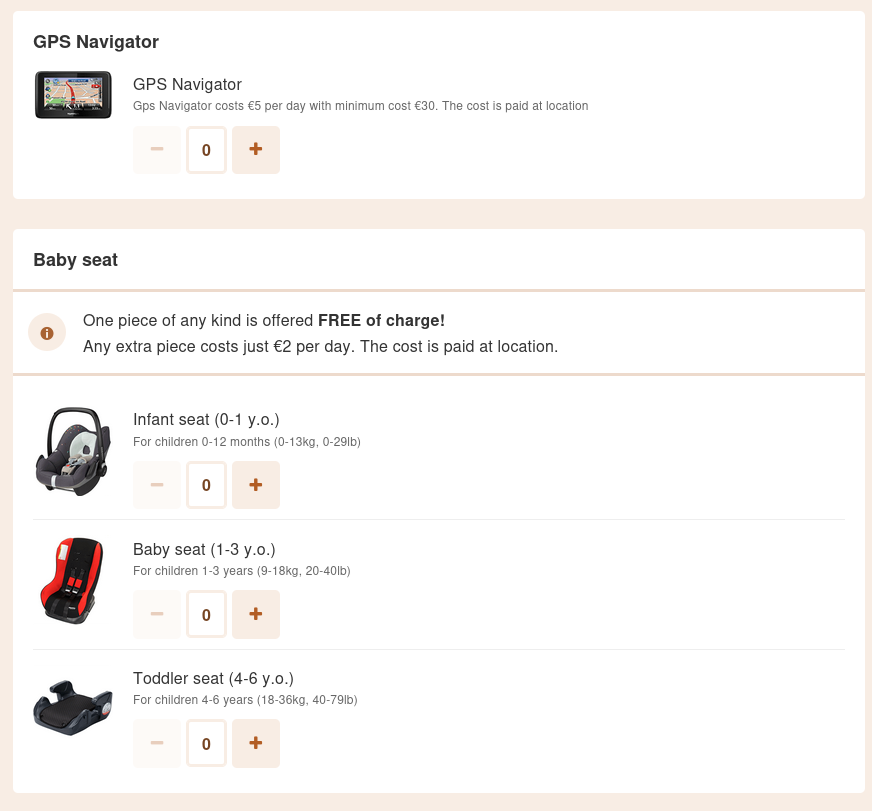872x811 pixels.
Task: Click the GPS Navigator quantity field
Action: click(206, 150)
